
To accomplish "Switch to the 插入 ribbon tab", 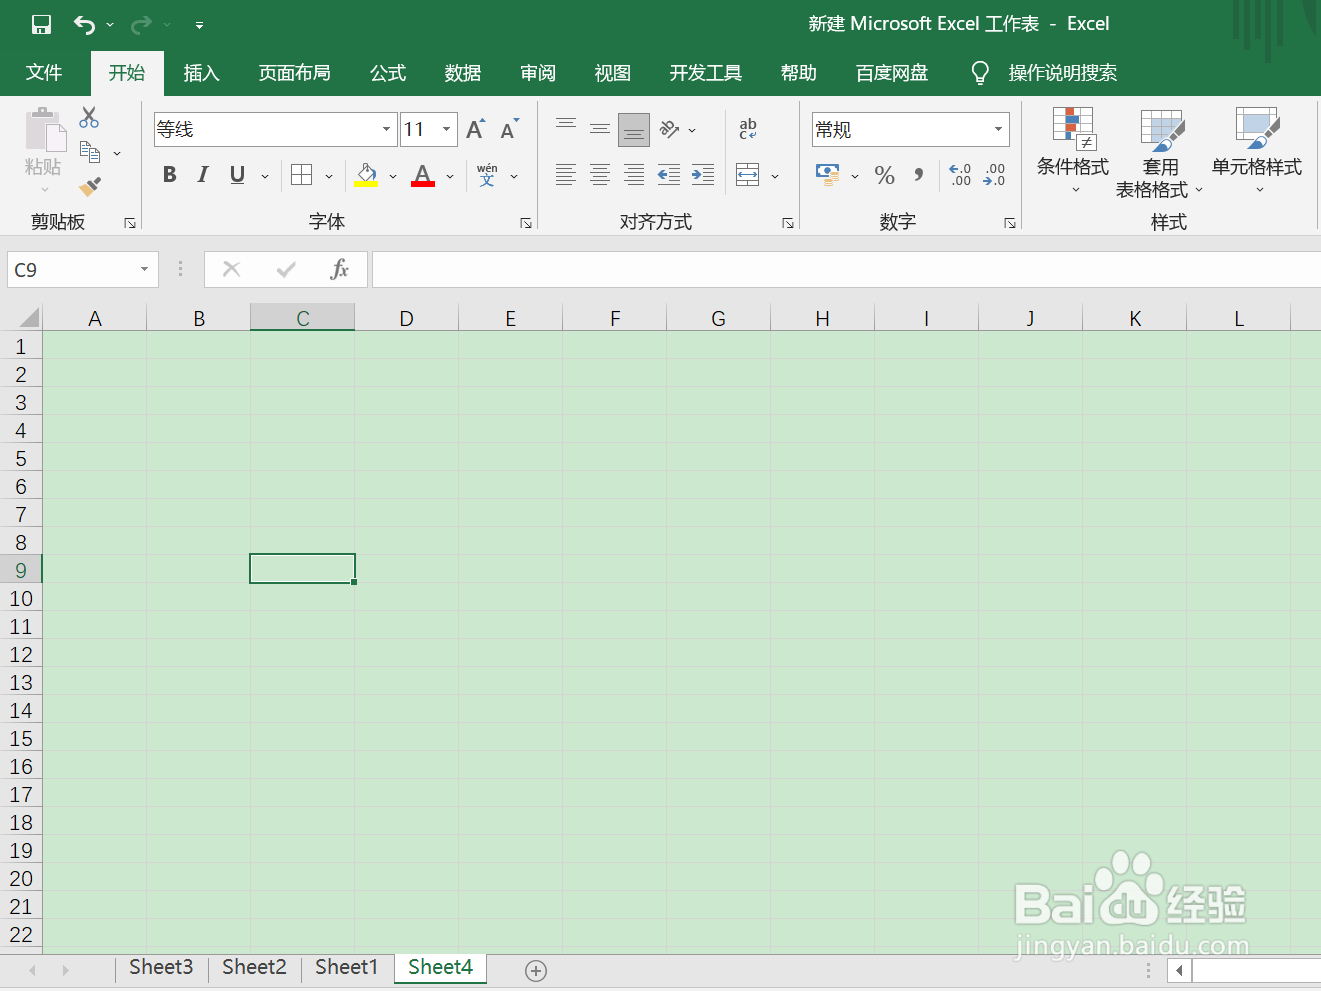I will pos(201,73).
